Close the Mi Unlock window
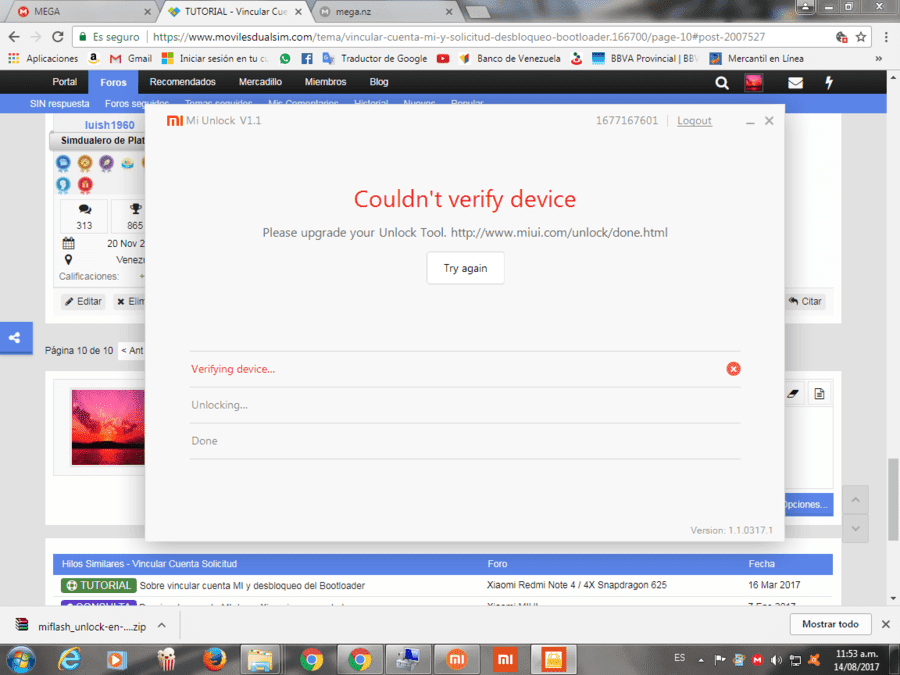The width and height of the screenshot is (900, 675). pos(769,121)
